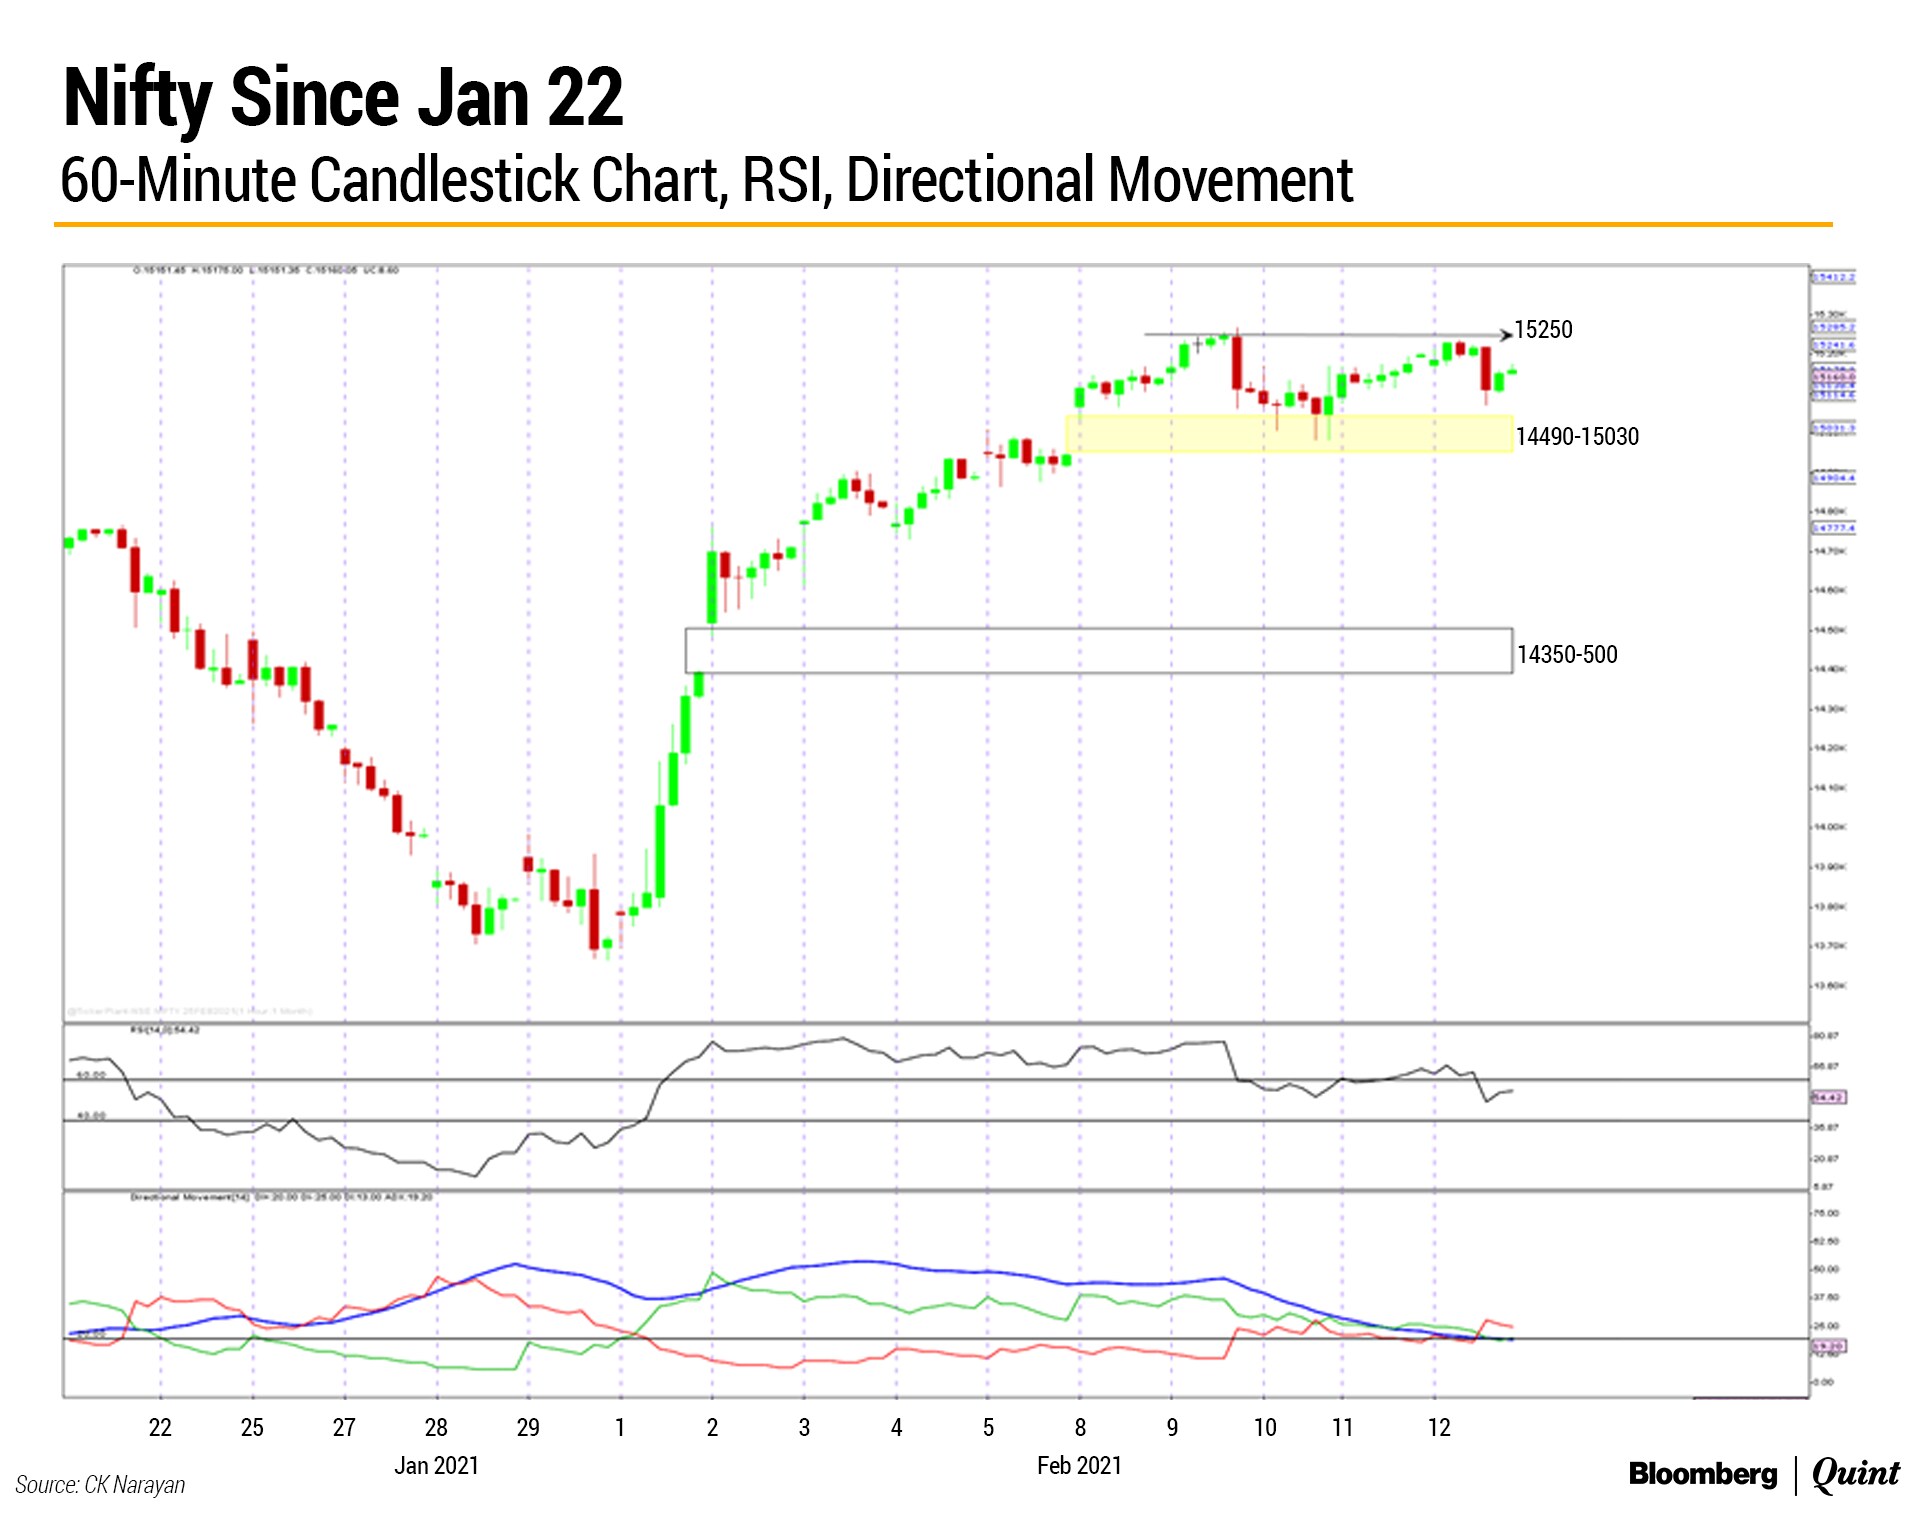Click date marker 12 on time axis

point(1438,1427)
